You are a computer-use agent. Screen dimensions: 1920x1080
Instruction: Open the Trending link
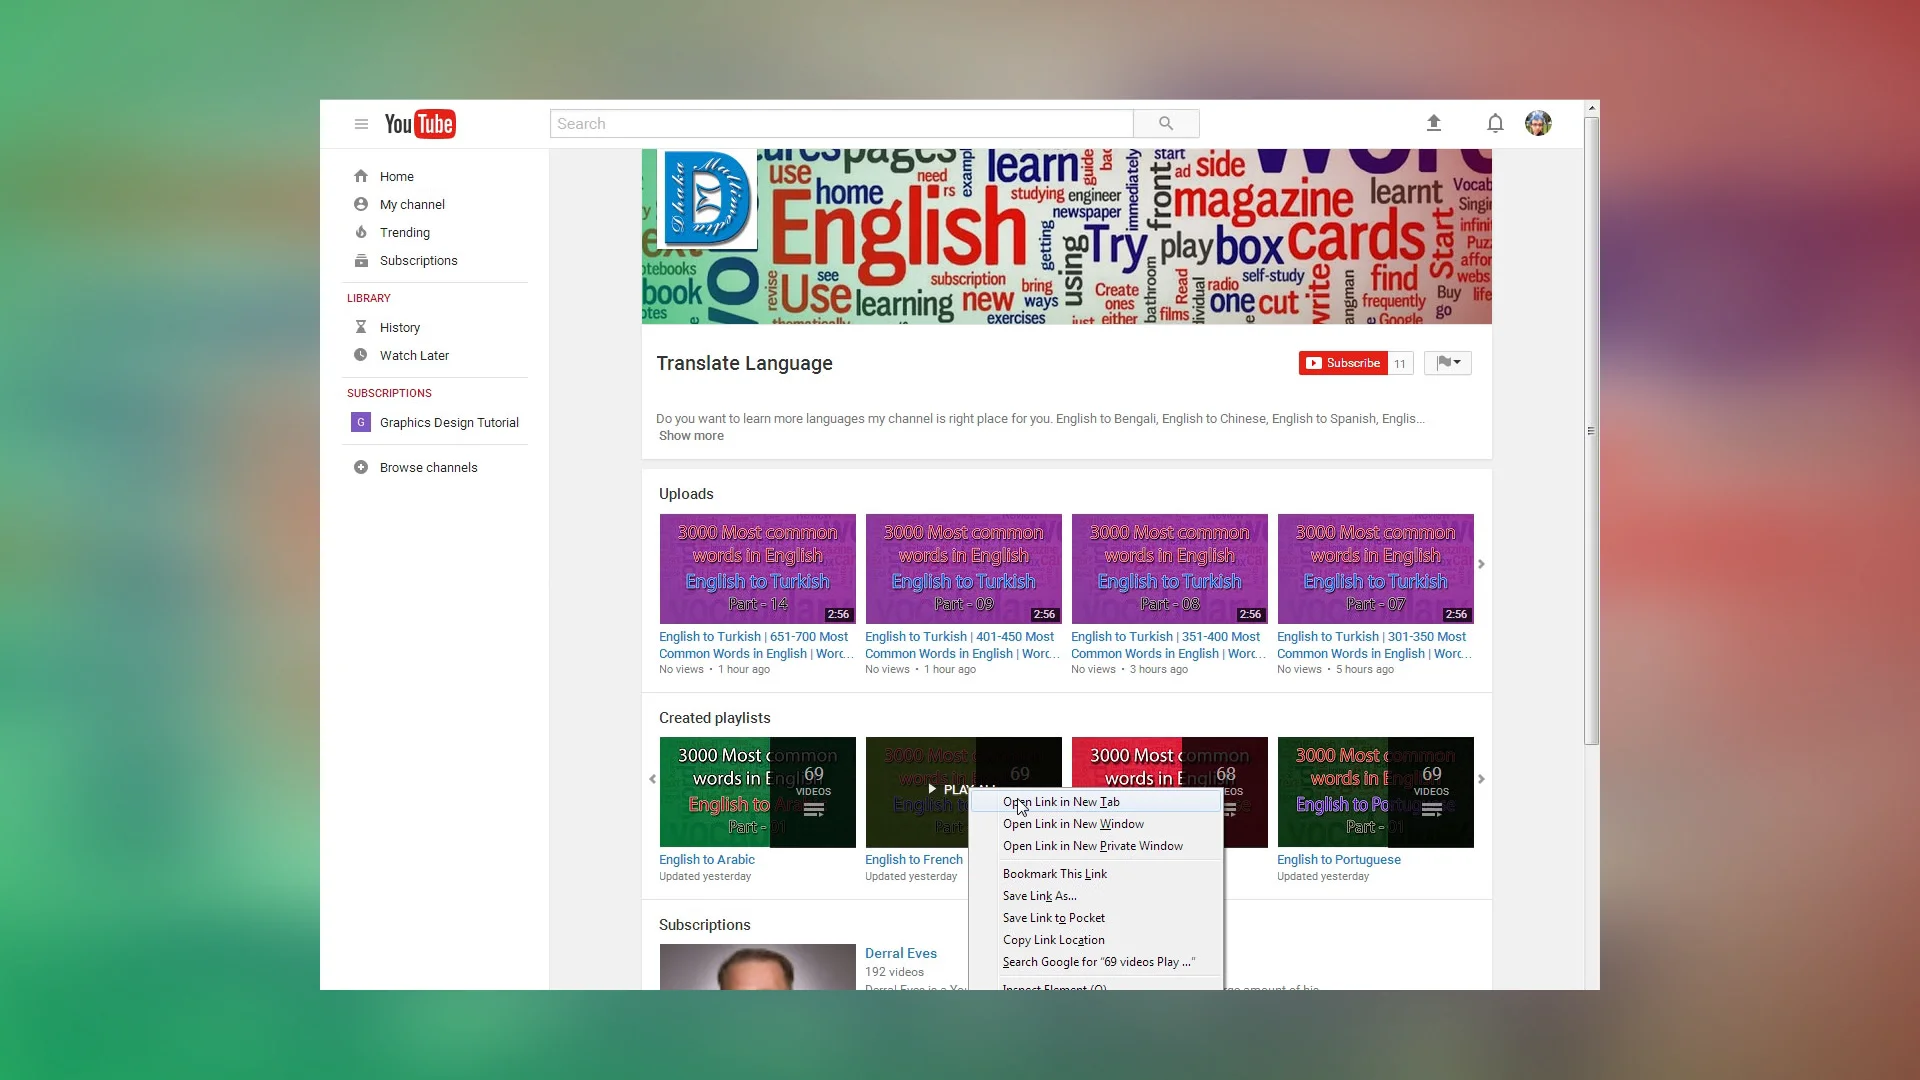click(404, 232)
